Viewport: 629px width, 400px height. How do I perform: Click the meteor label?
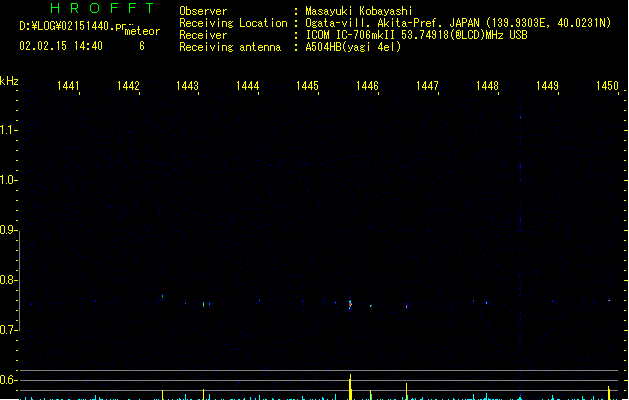point(142,31)
